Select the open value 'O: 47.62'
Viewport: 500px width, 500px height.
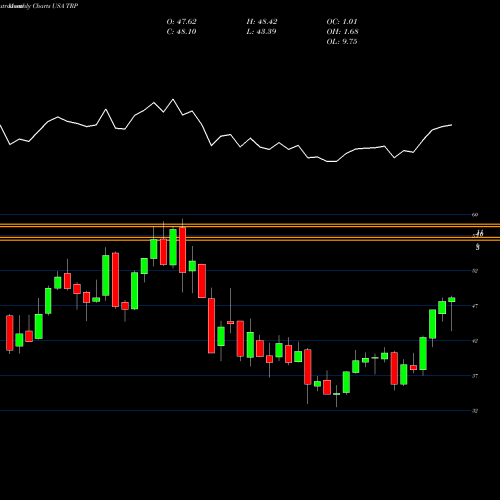[x=181, y=22]
